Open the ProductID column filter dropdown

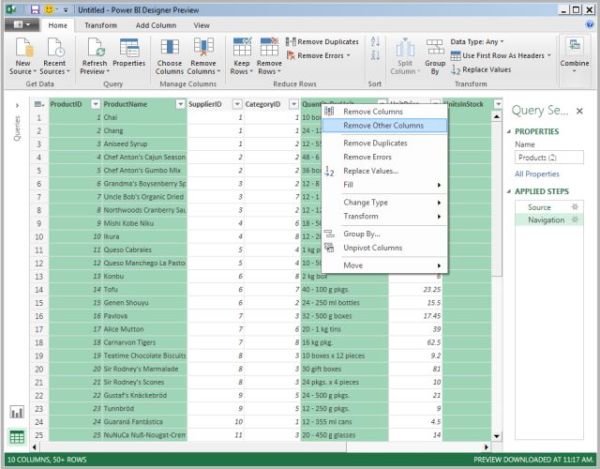click(x=95, y=104)
